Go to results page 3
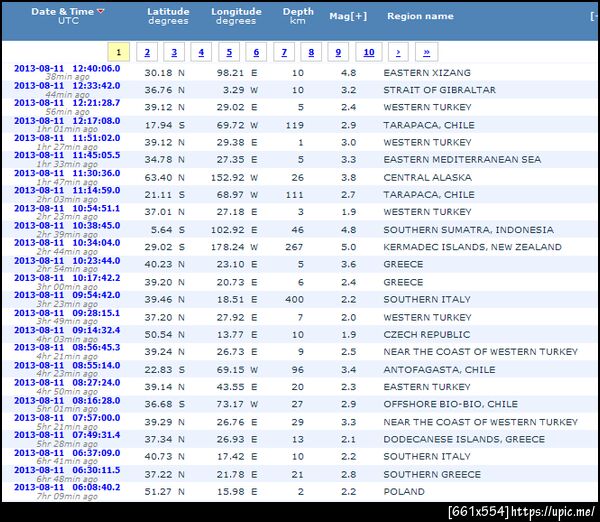The image size is (600, 522). coord(174,52)
